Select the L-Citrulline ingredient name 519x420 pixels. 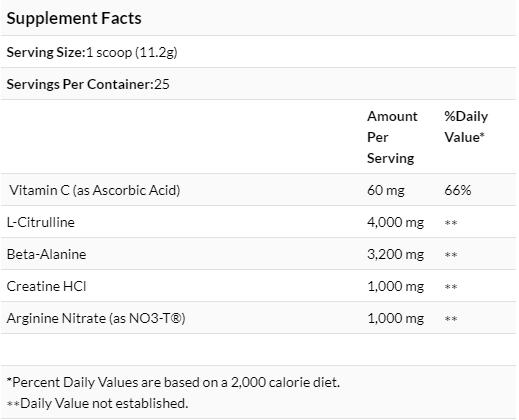(41, 222)
